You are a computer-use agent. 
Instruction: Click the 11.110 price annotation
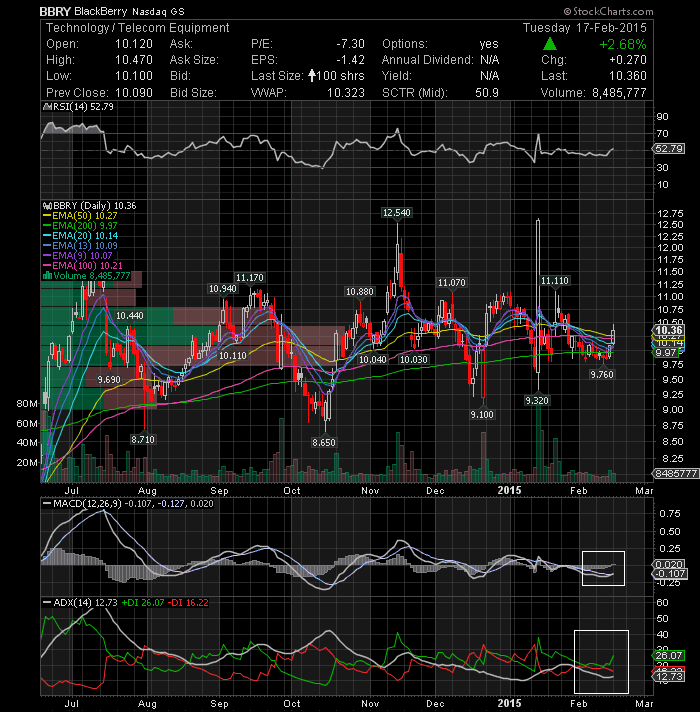coord(555,281)
